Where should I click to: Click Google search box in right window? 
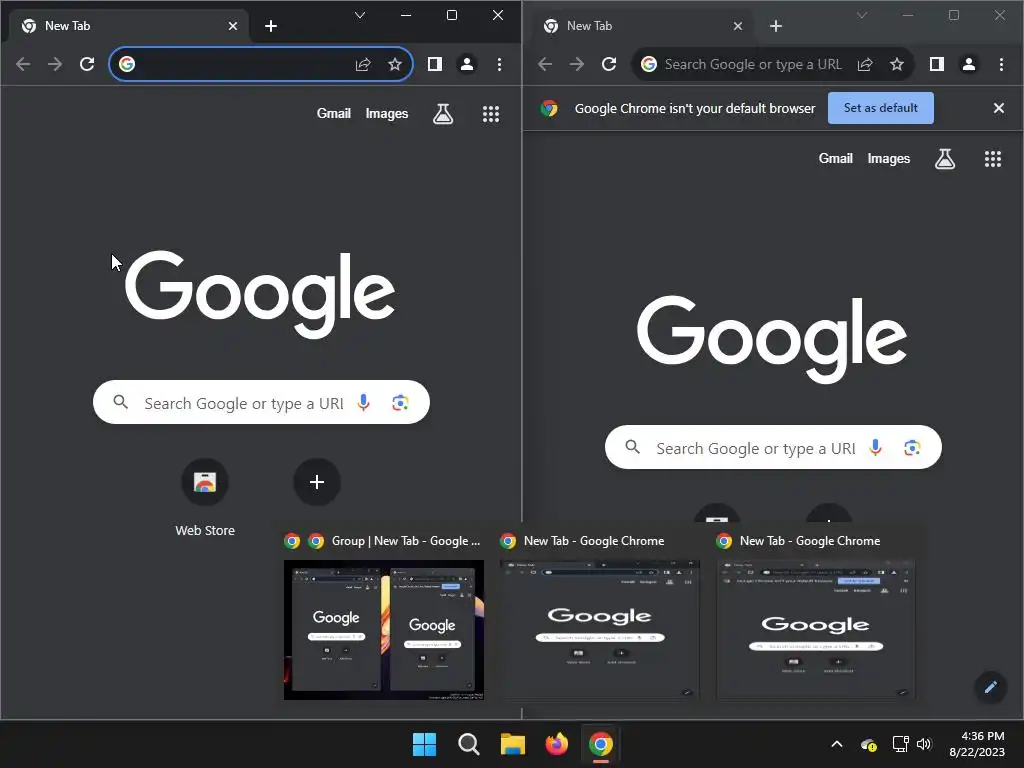pos(773,447)
